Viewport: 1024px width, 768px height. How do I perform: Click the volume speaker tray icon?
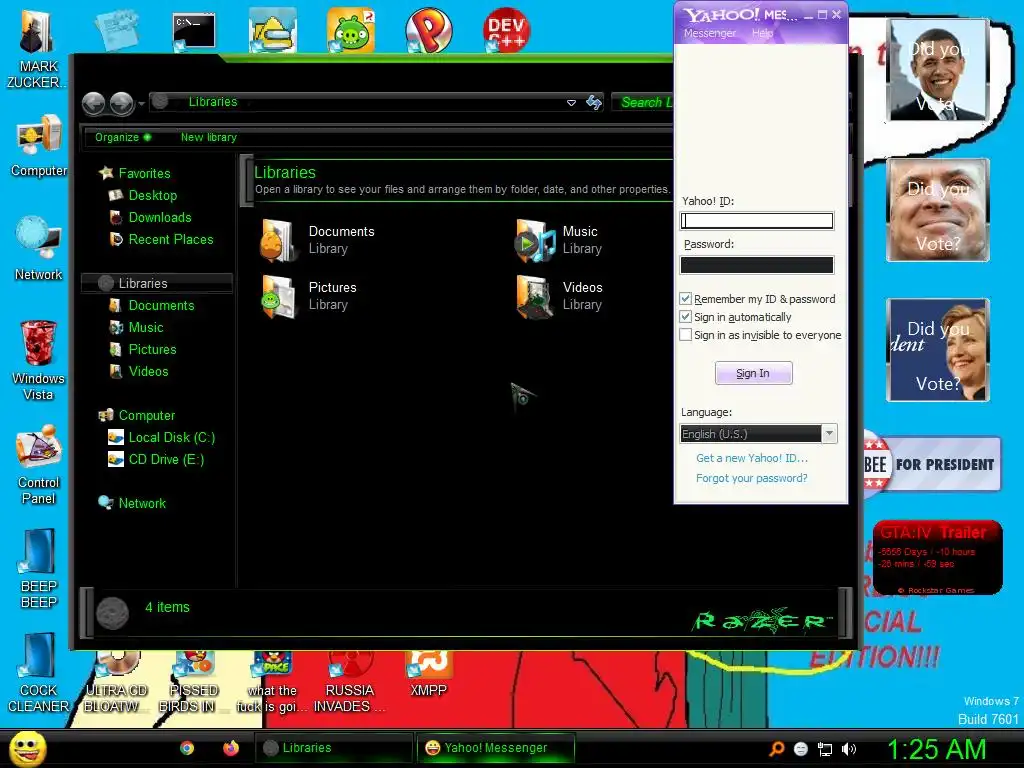click(849, 749)
